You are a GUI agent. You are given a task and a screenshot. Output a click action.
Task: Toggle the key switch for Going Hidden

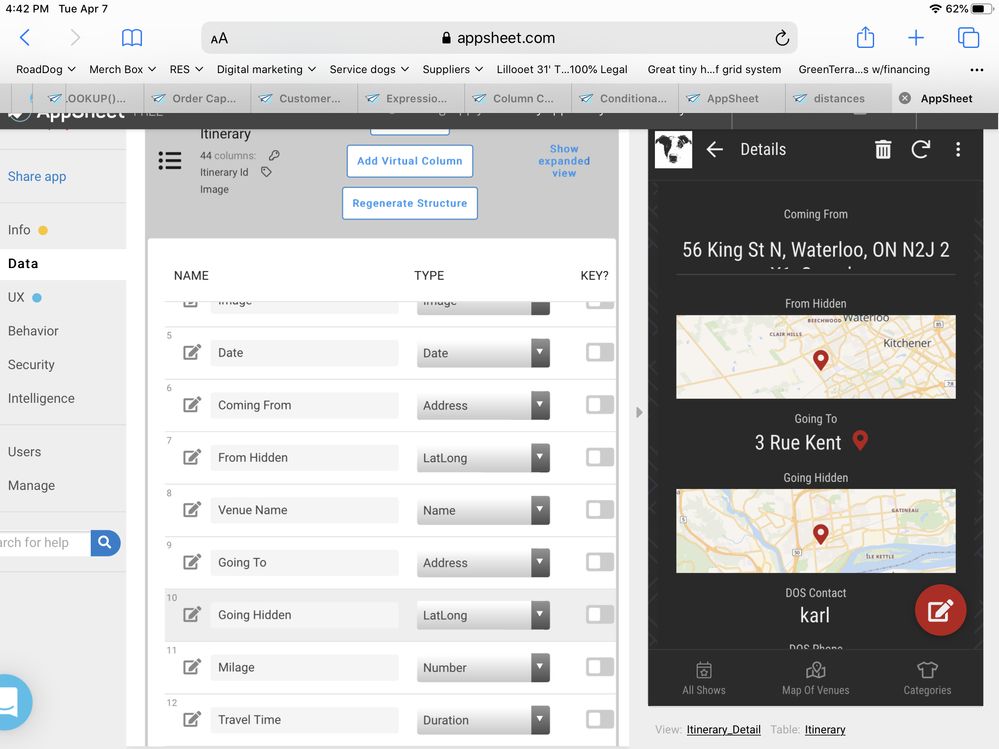(x=600, y=614)
